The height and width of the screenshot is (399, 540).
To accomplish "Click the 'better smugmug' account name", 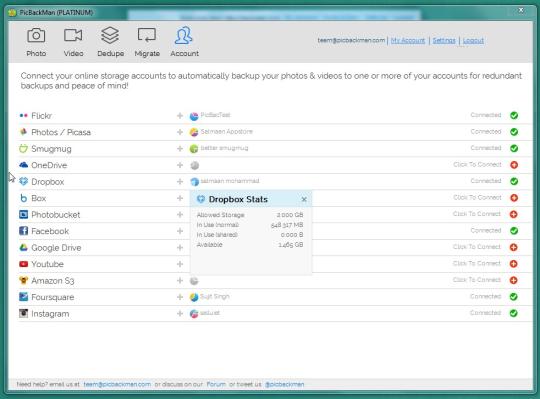I will tap(224, 148).
